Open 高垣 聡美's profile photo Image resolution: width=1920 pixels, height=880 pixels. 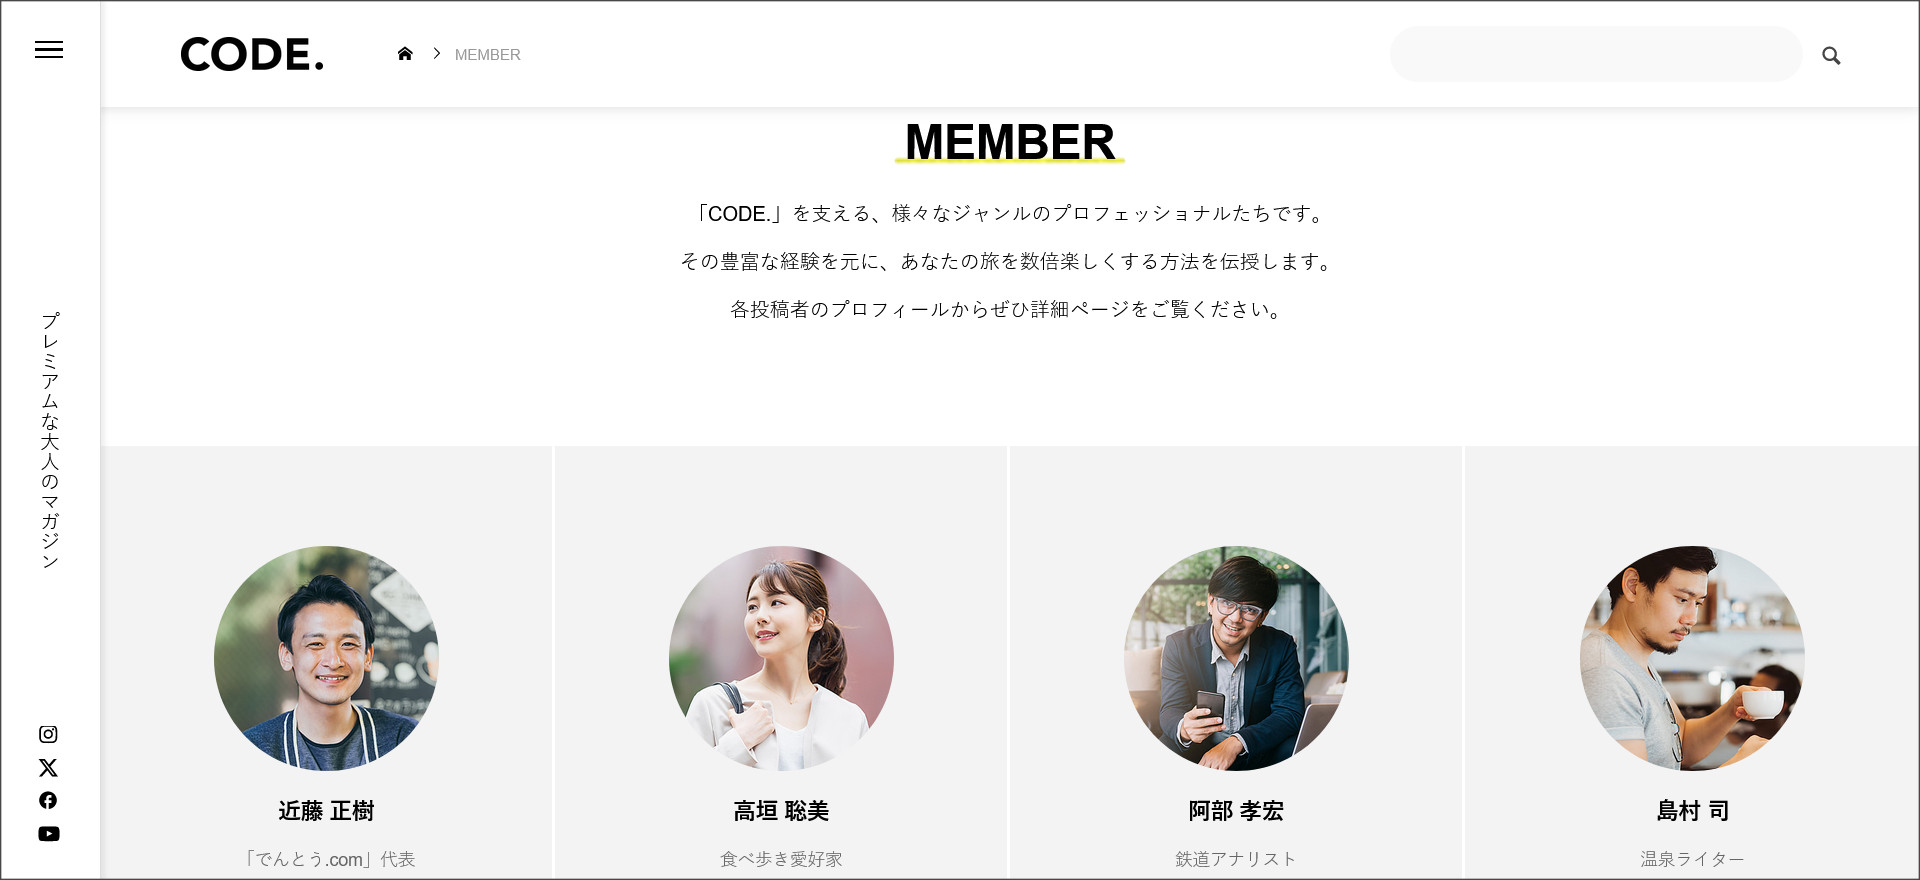point(781,658)
